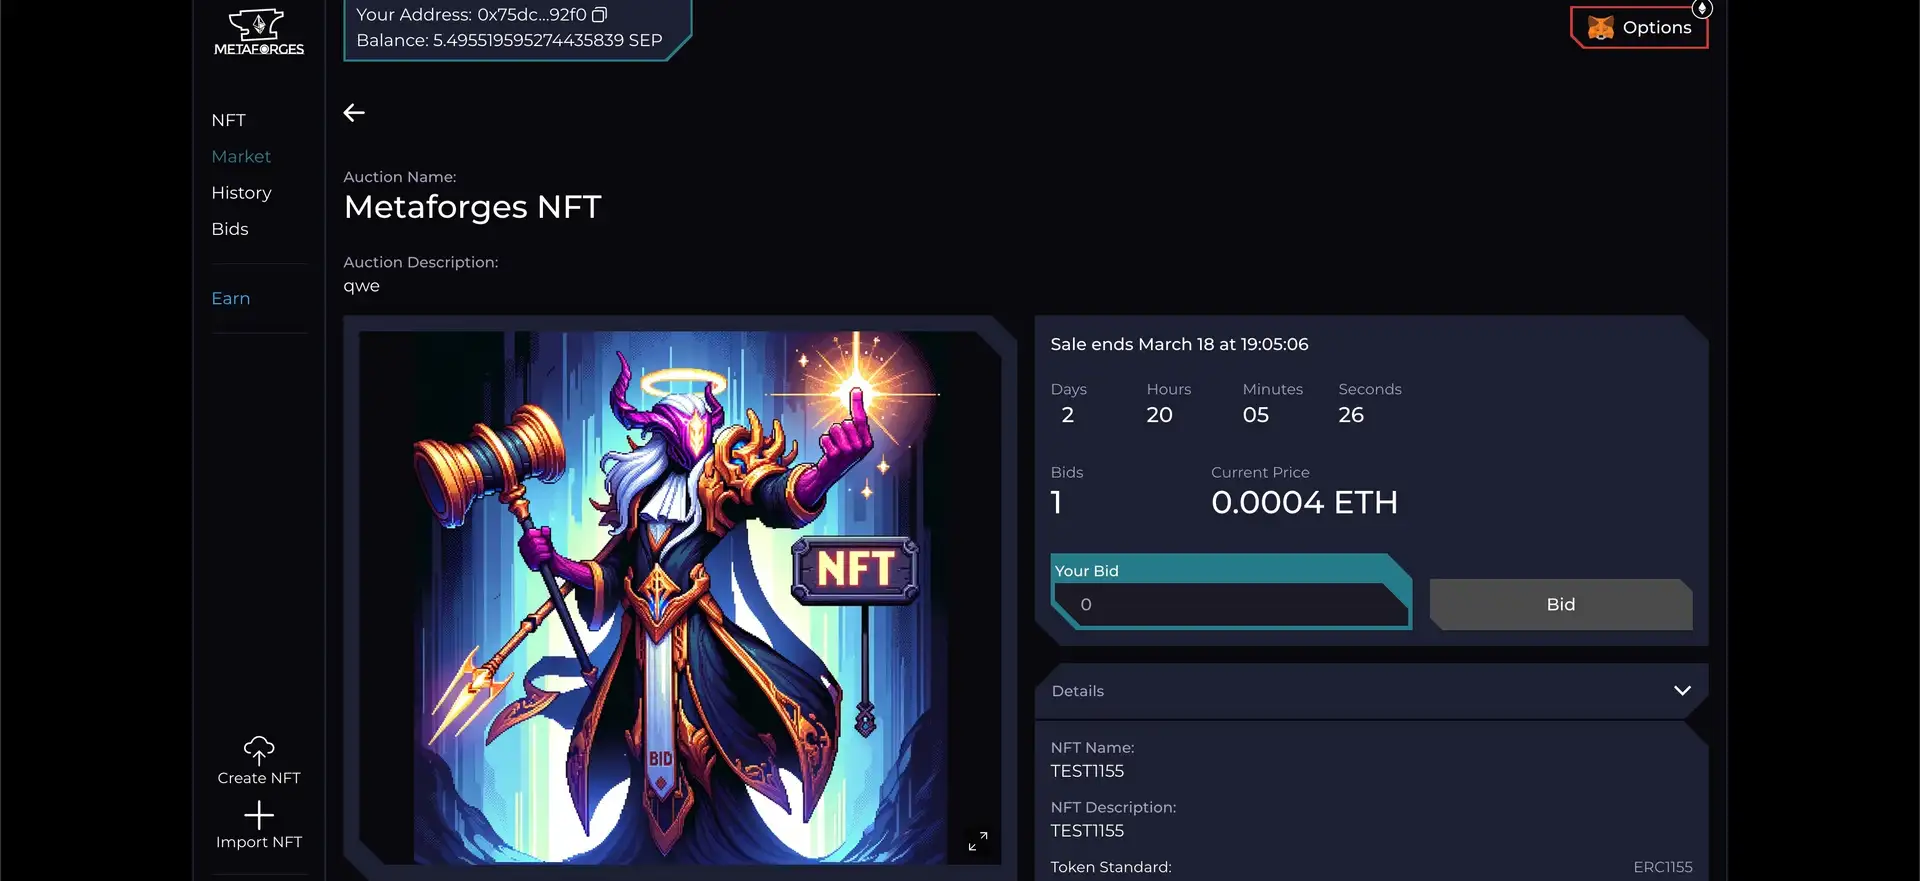Viewport: 1920px width, 881px height.
Task: Collapse the Details section chevron
Action: pos(1682,691)
